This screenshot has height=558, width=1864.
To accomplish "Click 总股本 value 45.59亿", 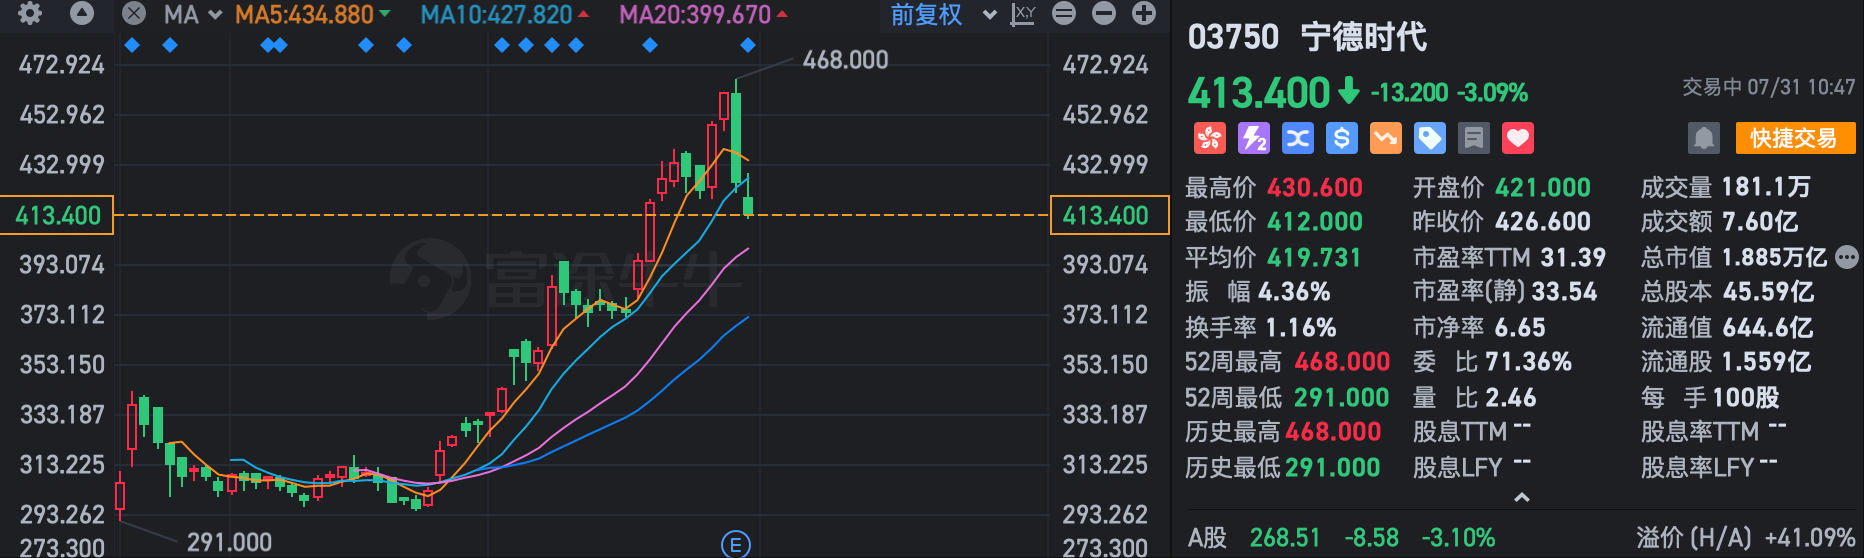I will tap(1768, 291).
